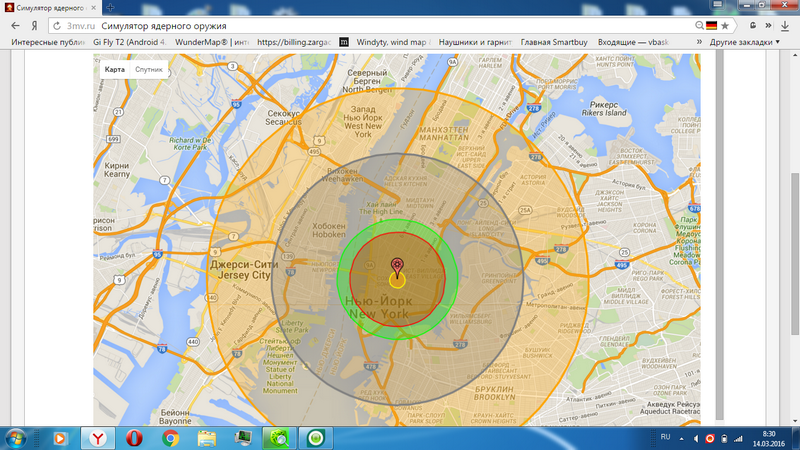Click the Нью-Йорк New York label
The height and width of the screenshot is (450, 800).
click(379, 307)
